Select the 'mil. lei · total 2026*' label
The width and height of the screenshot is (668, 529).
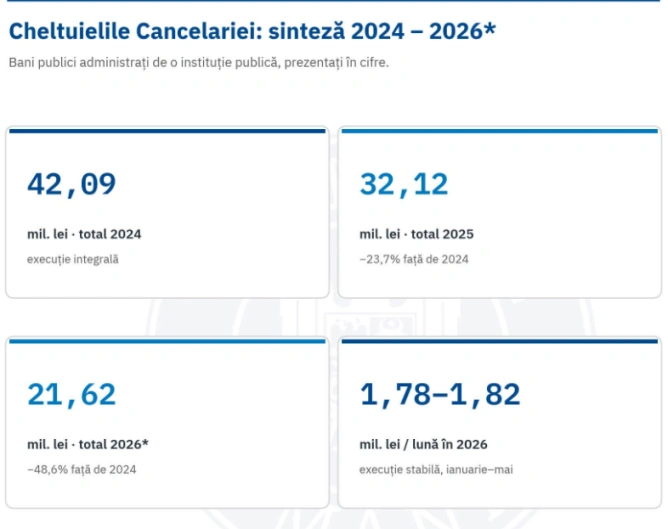[88, 444]
